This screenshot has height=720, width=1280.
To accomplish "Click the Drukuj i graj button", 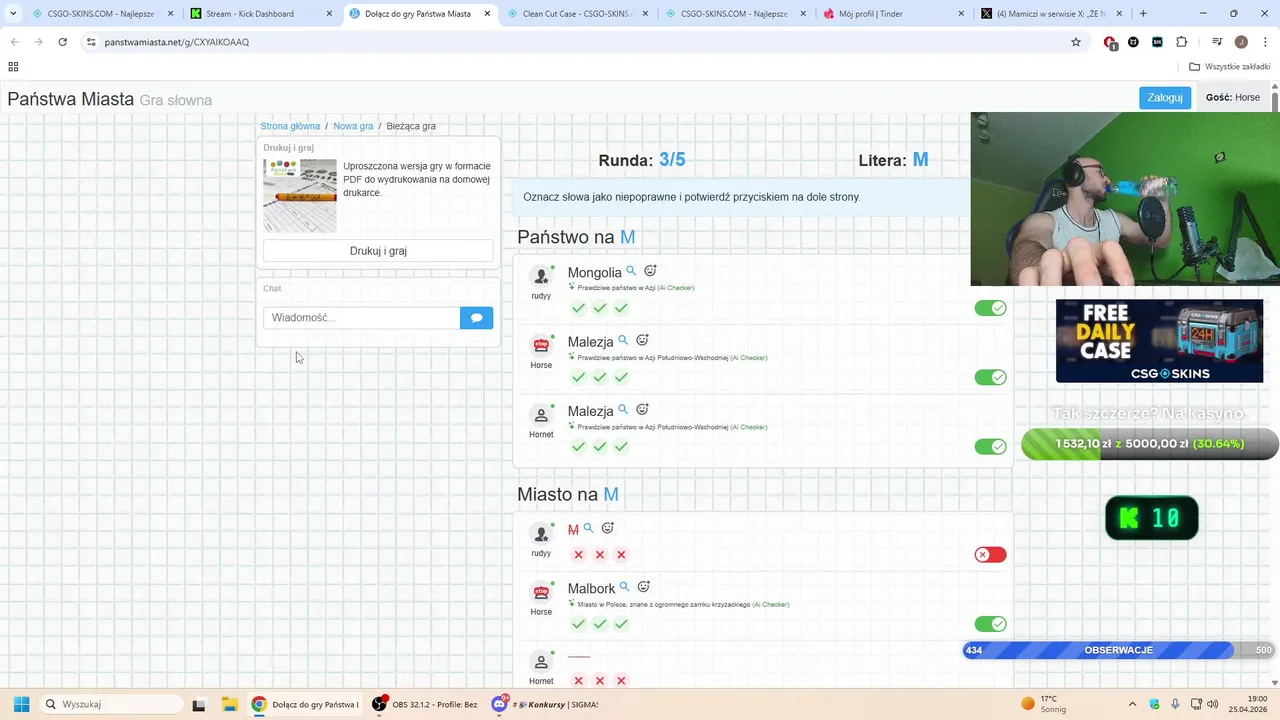I will [x=378, y=251].
